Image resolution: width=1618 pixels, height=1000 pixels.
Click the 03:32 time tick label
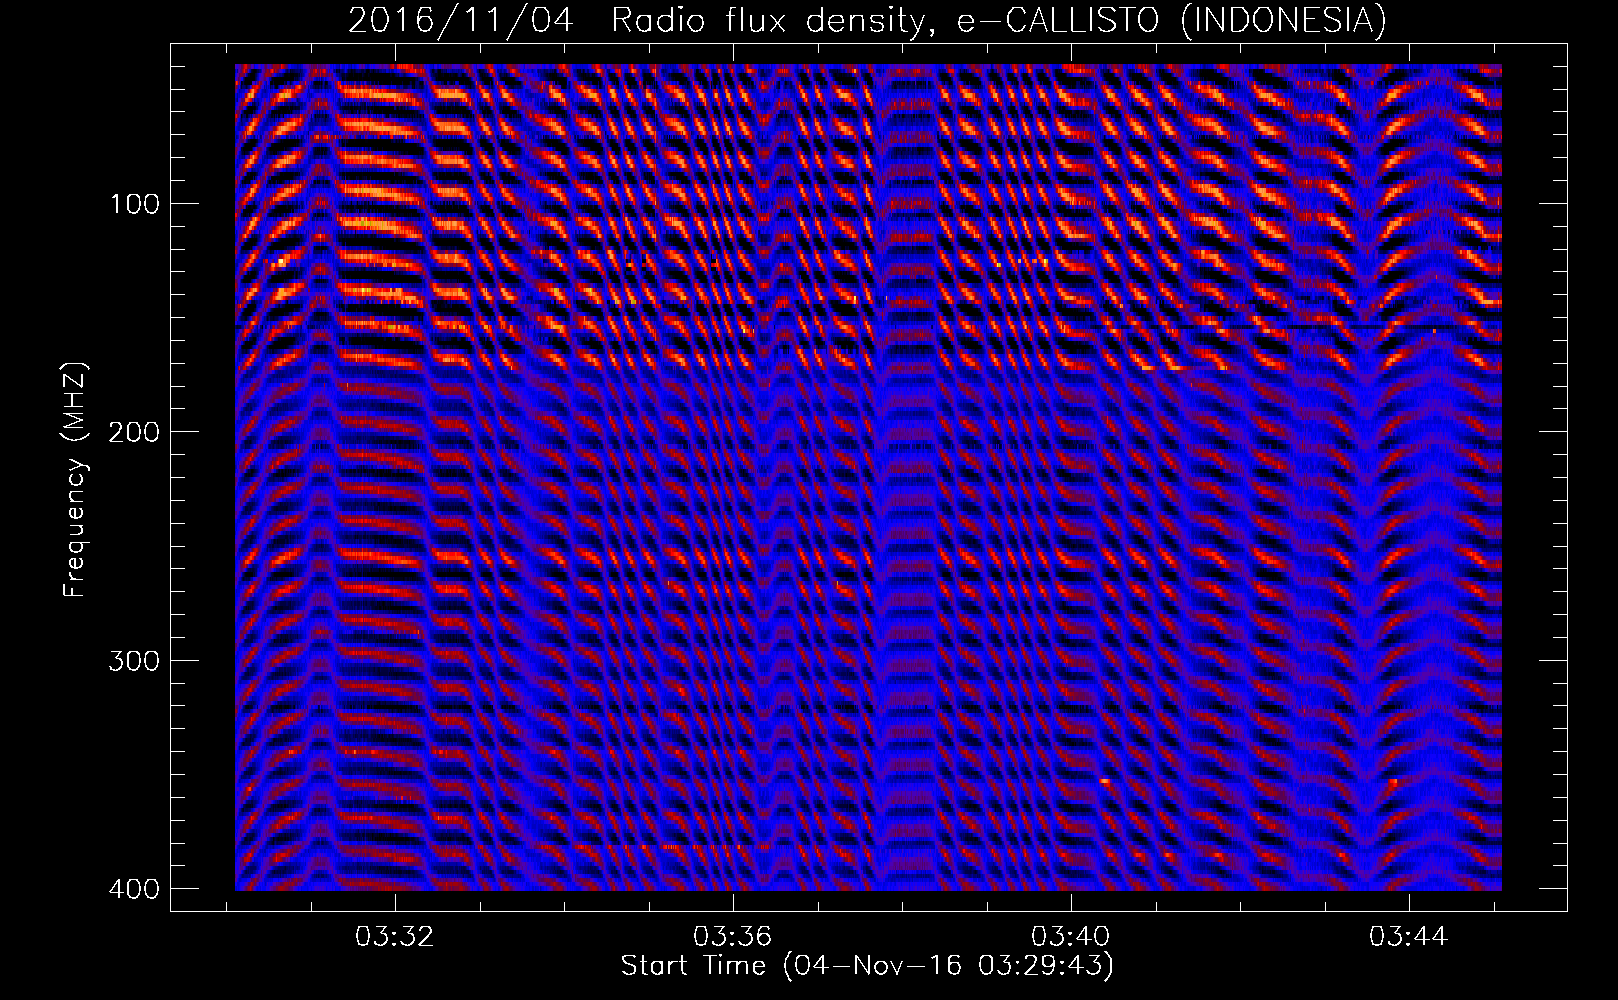click(x=395, y=937)
